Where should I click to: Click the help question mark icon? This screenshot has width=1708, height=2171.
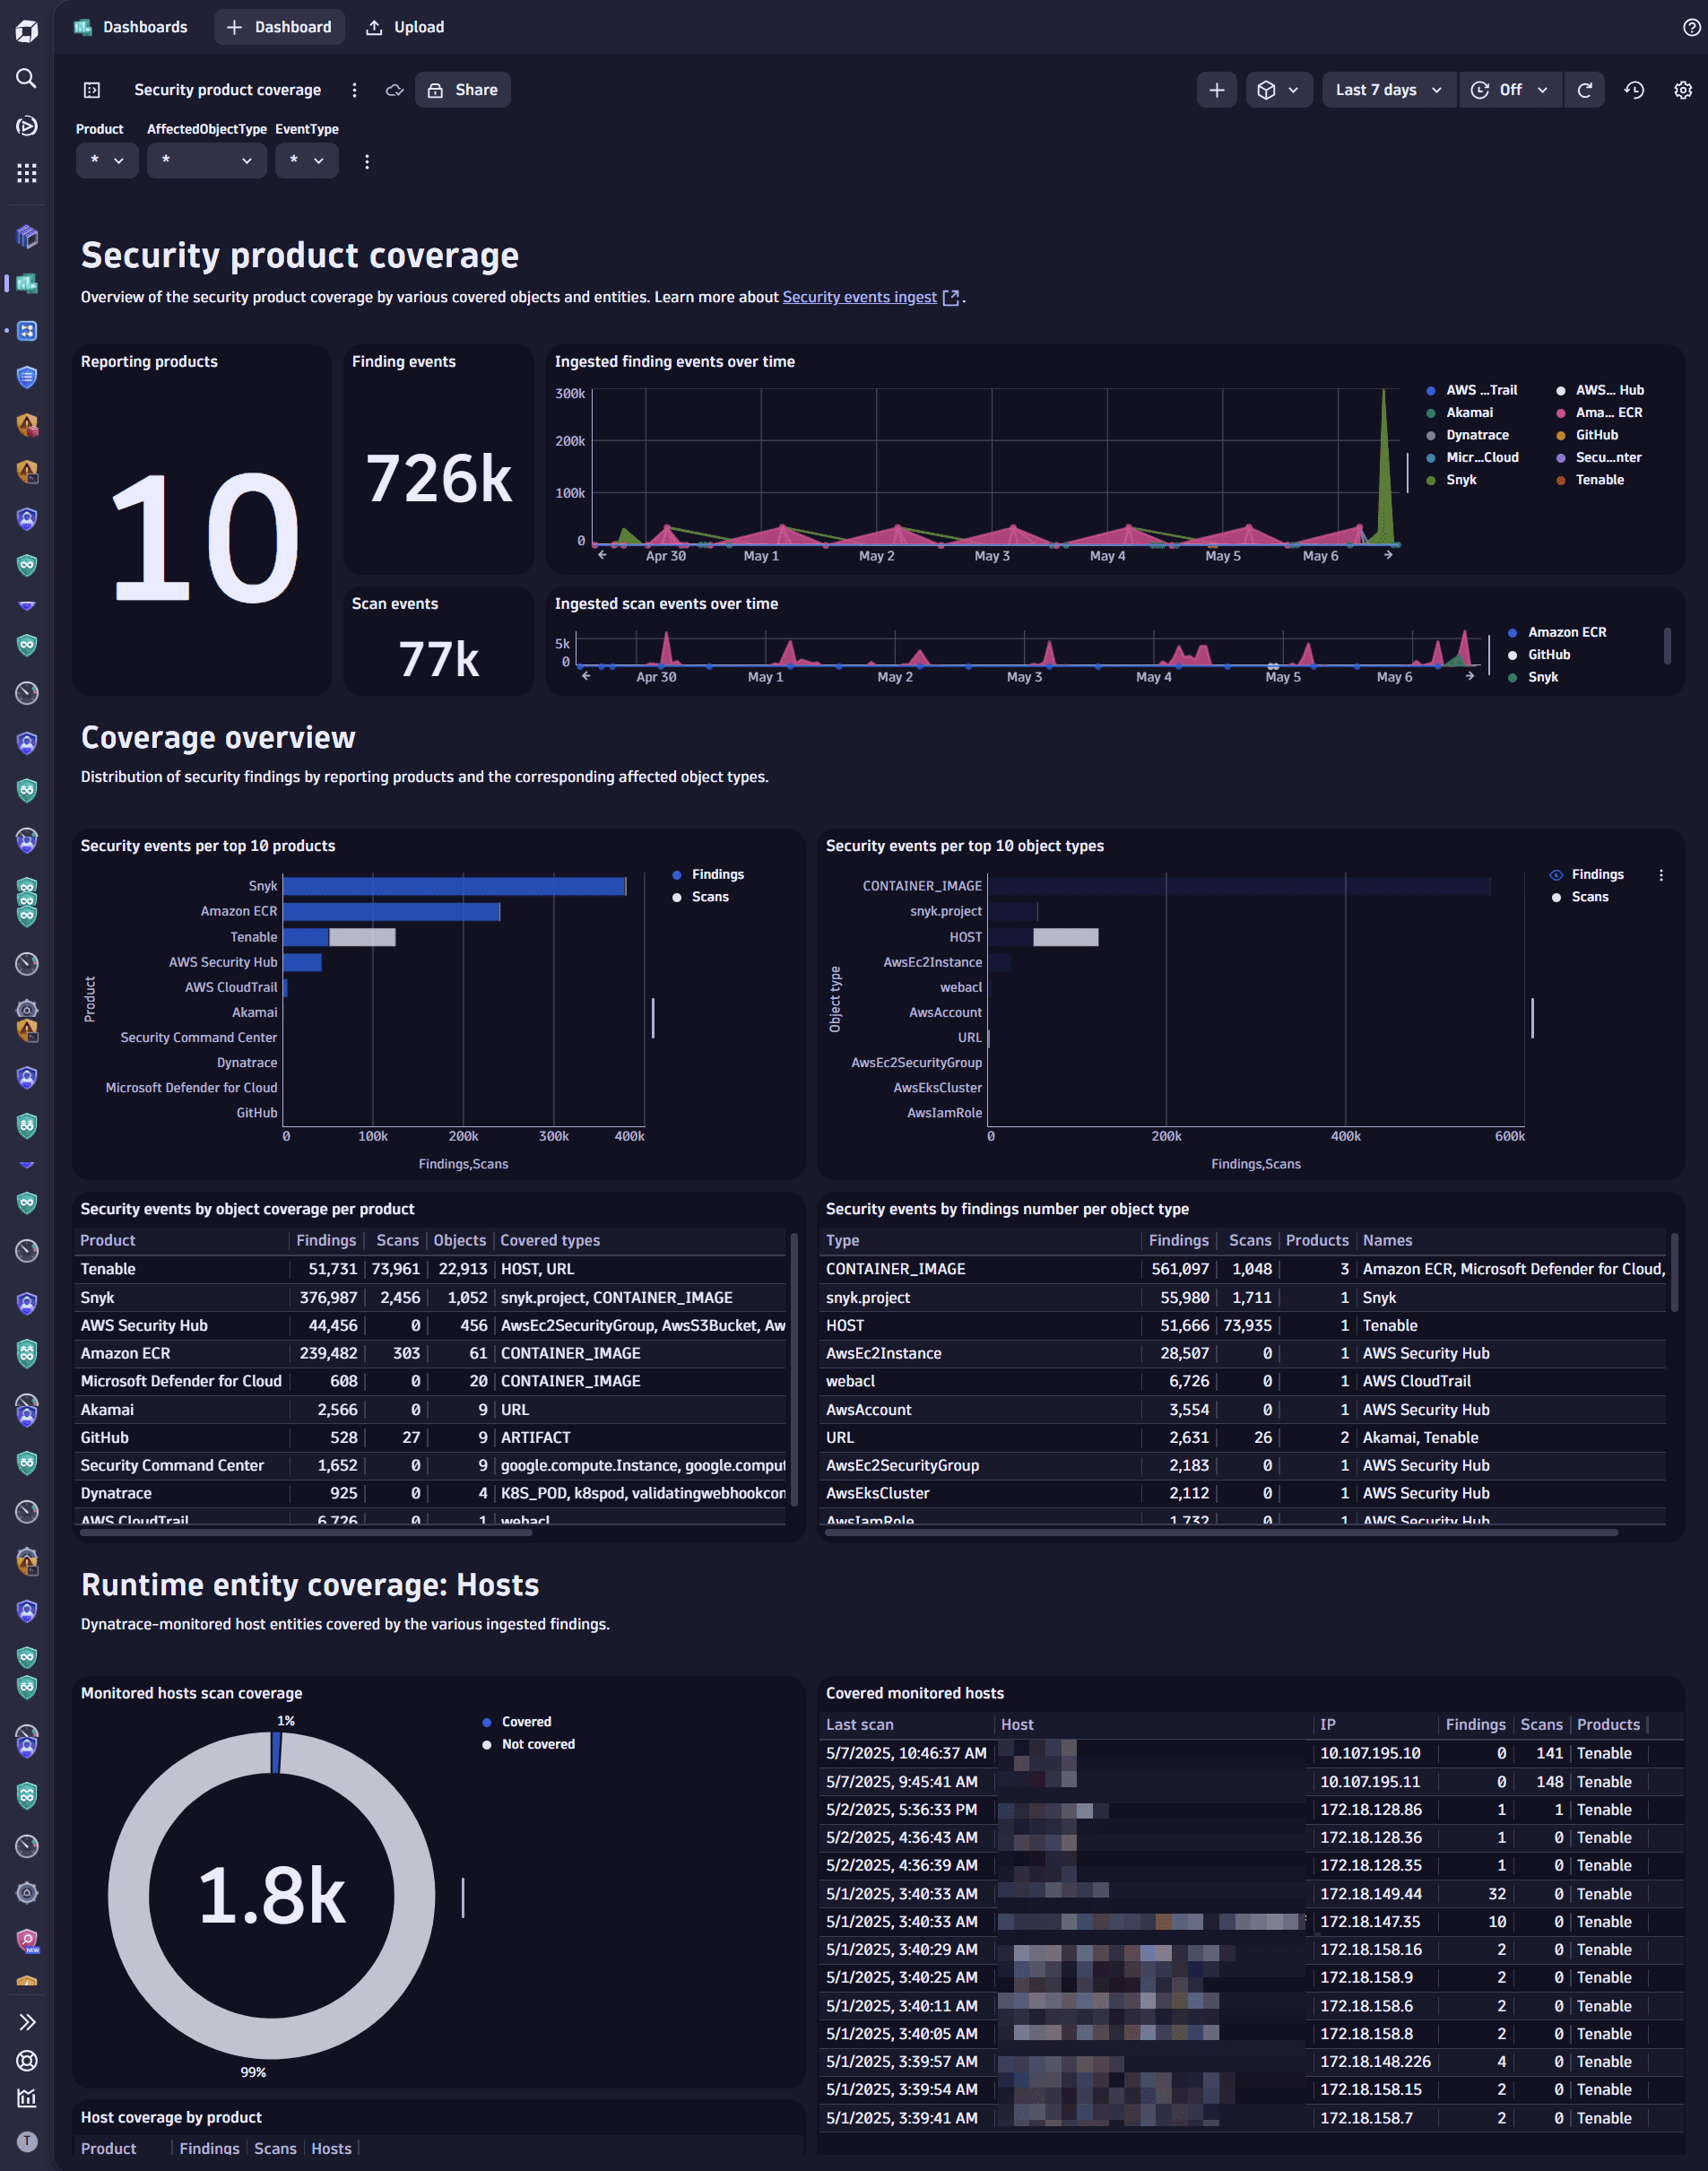click(x=1691, y=27)
